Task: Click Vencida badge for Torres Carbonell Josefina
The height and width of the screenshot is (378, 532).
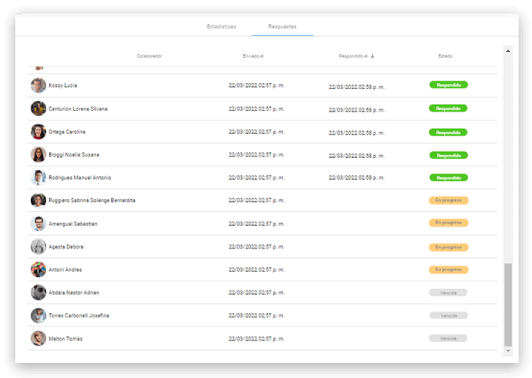Action: coord(449,316)
